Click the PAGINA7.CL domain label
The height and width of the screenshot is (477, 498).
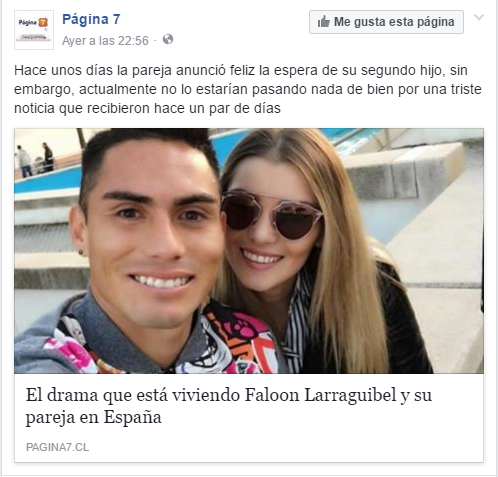[x=57, y=447]
